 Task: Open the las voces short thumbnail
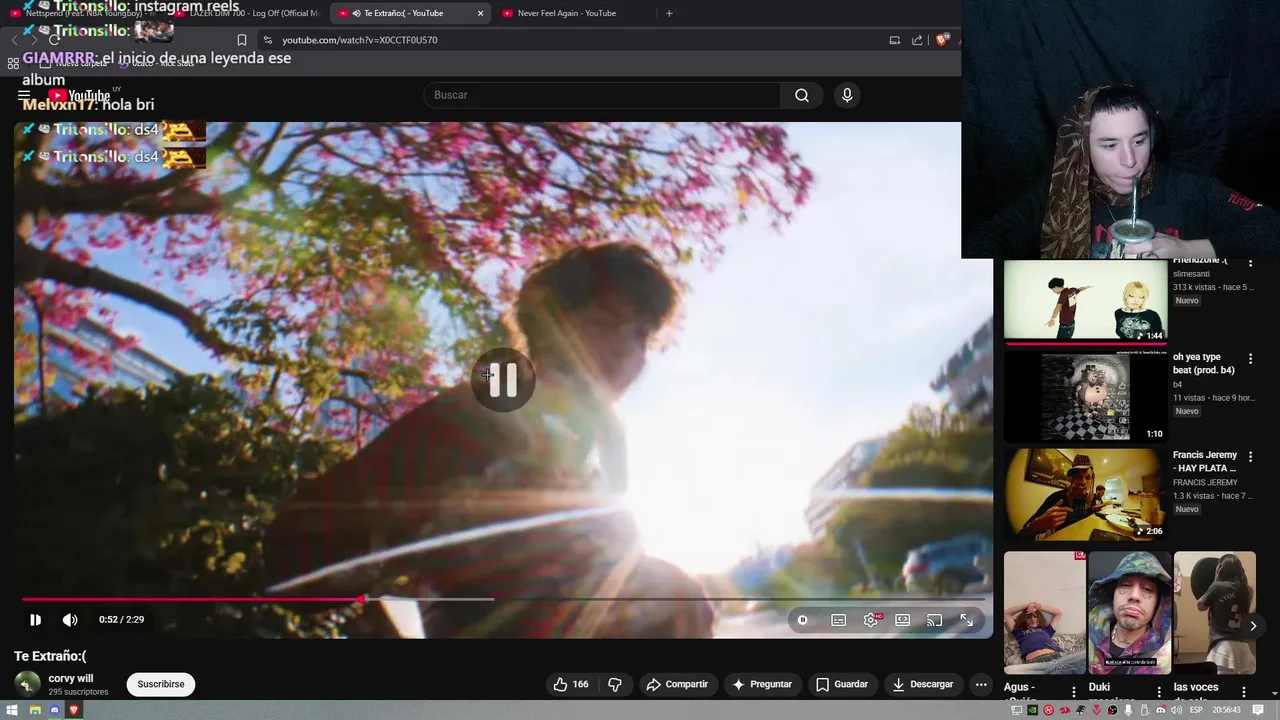pos(1215,612)
